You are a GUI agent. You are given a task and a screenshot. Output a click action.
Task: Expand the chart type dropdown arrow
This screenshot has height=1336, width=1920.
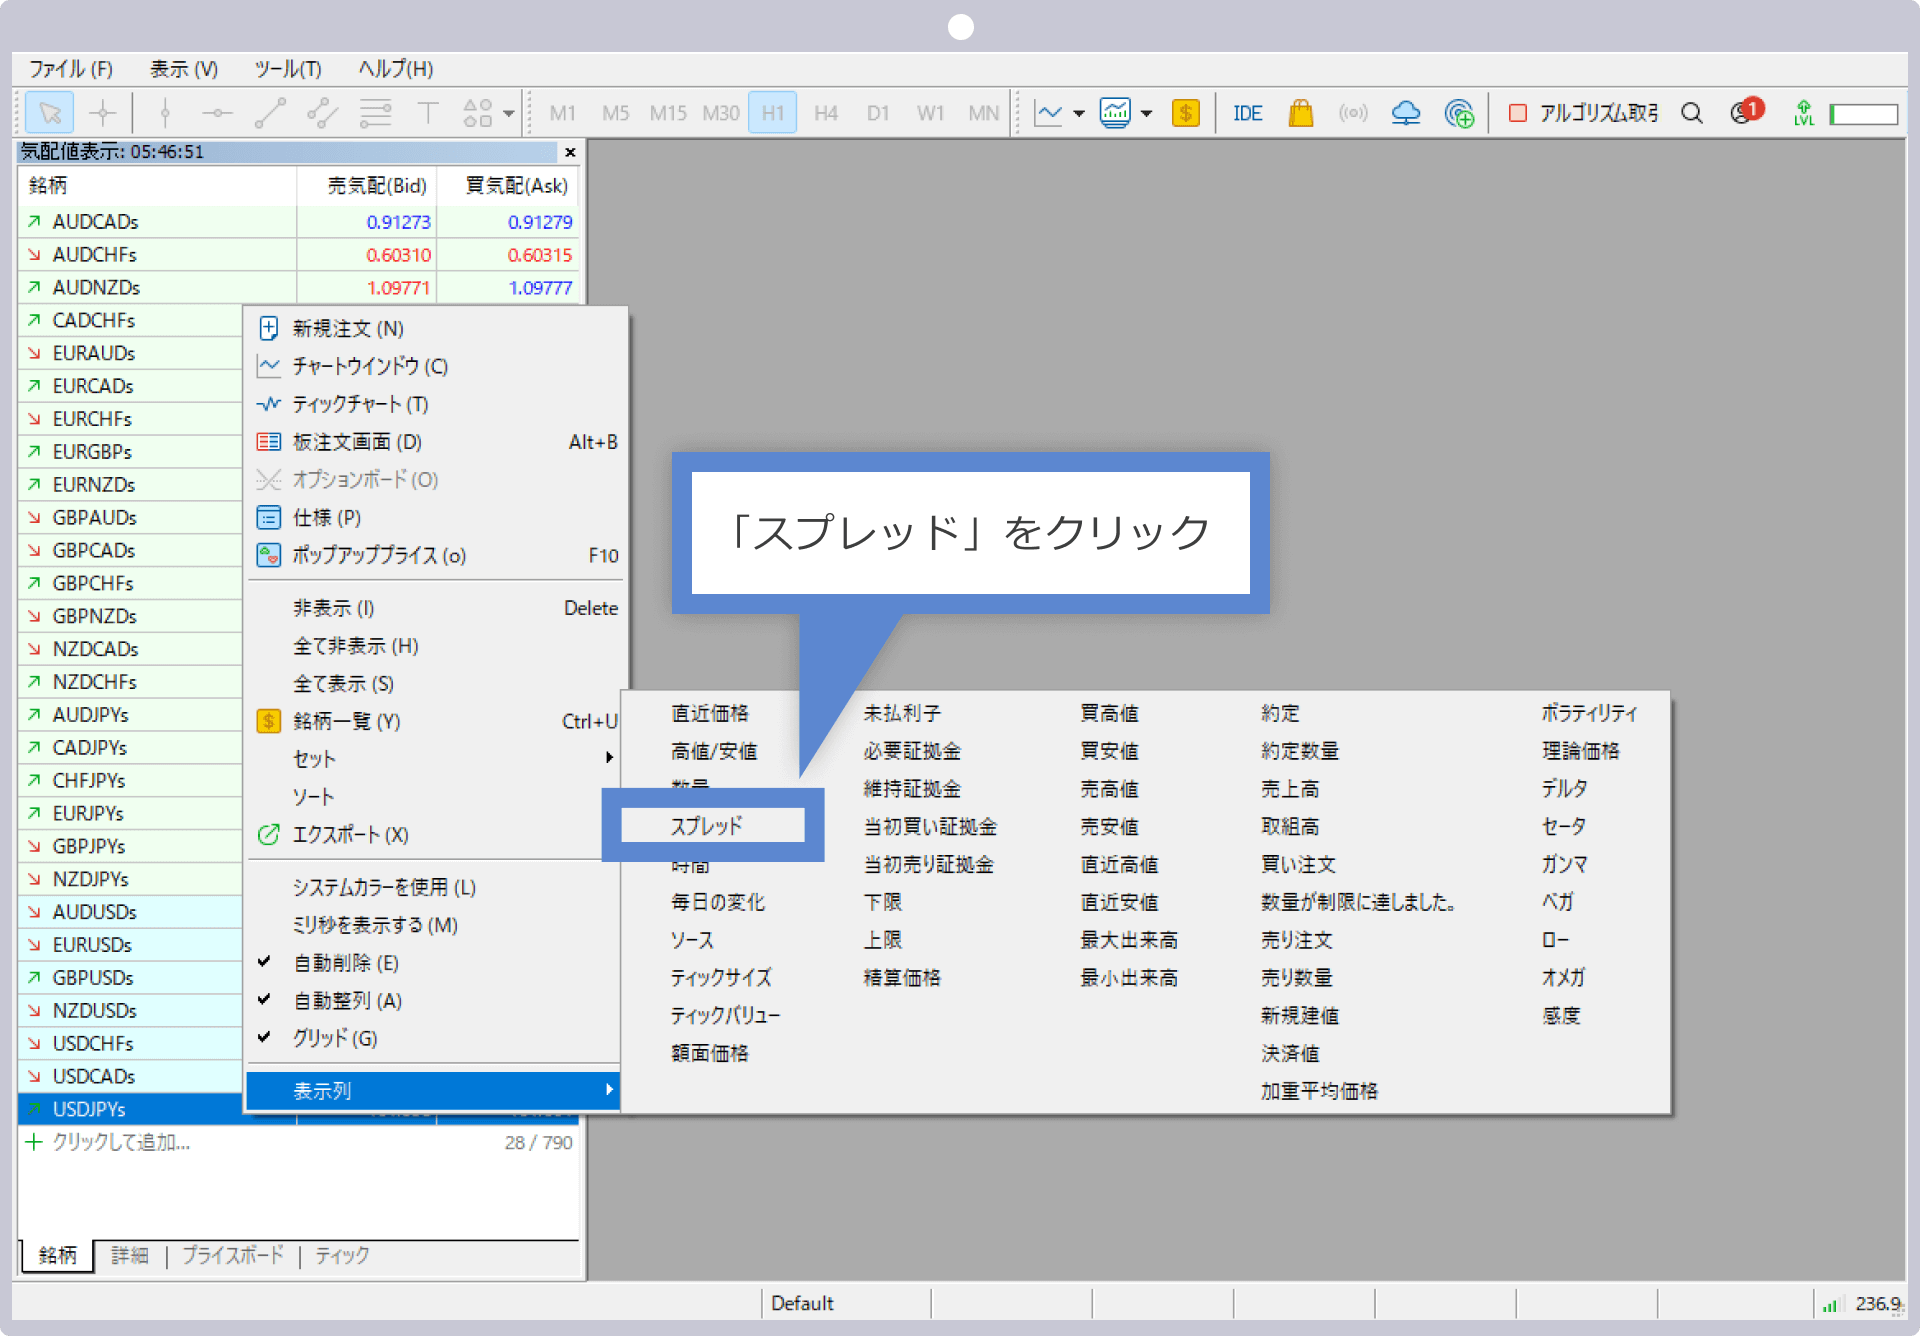click(x=1079, y=113)
